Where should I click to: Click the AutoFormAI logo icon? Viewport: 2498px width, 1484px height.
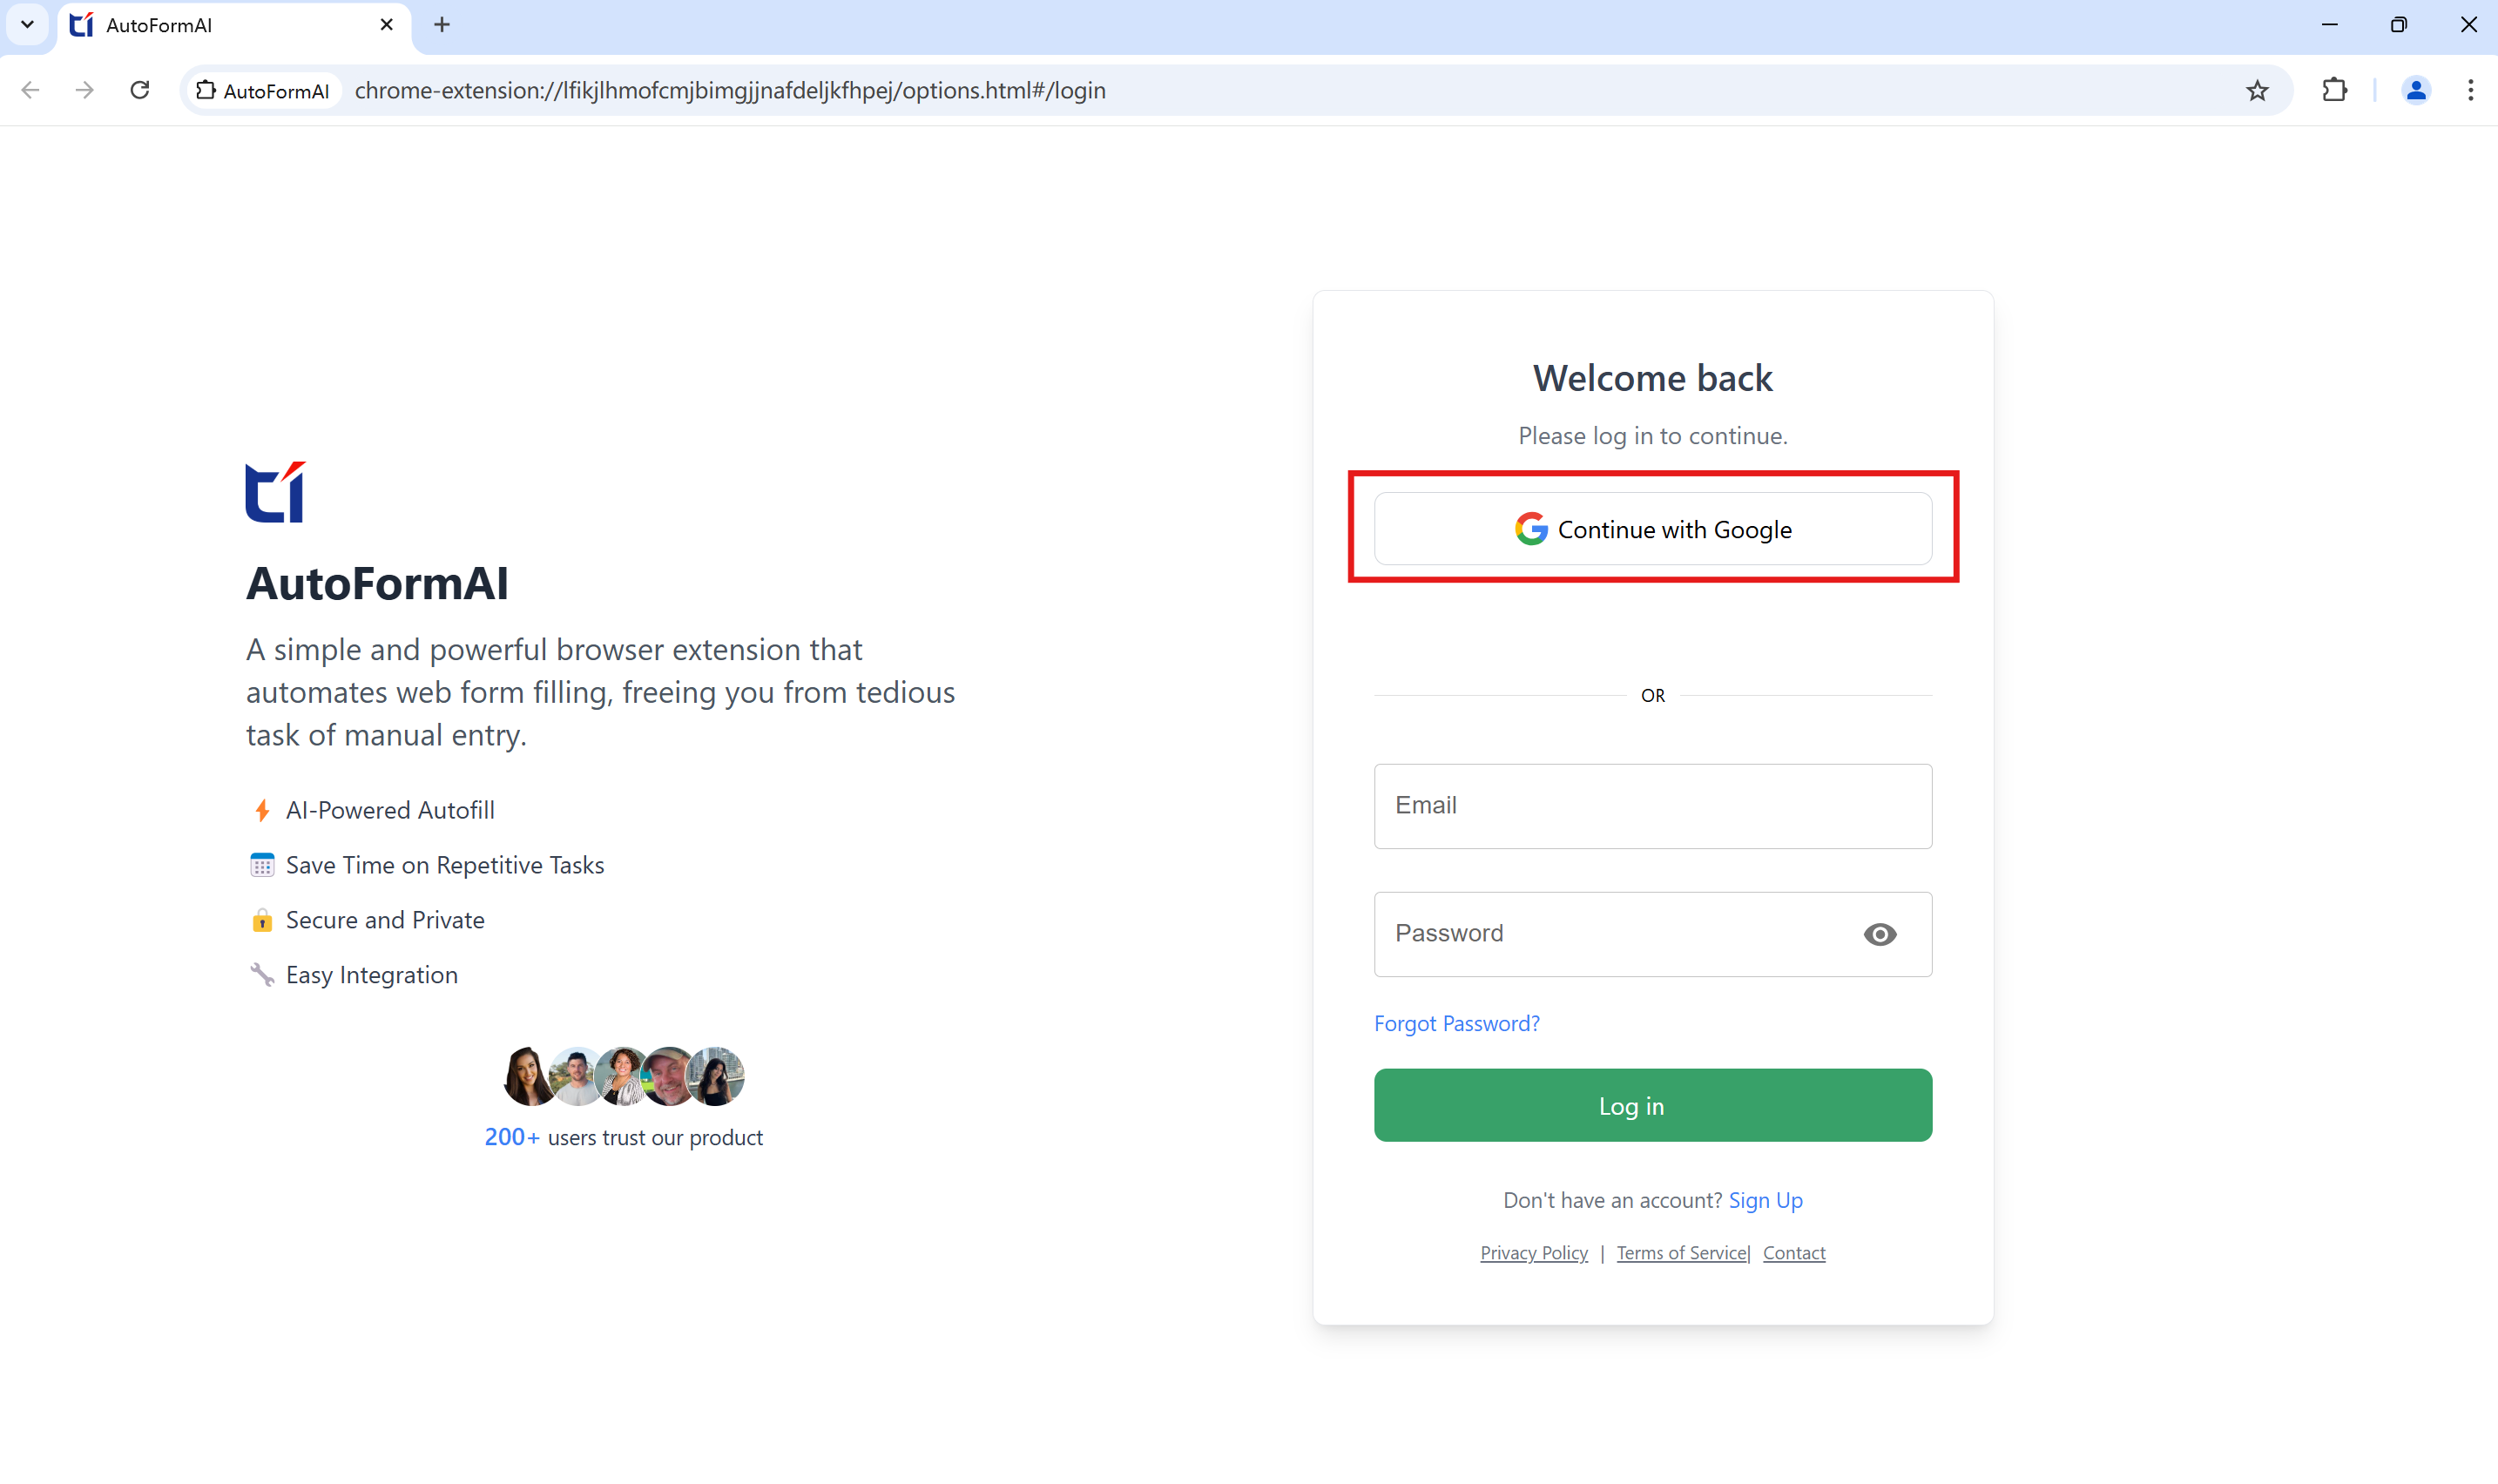coord(275,492)
